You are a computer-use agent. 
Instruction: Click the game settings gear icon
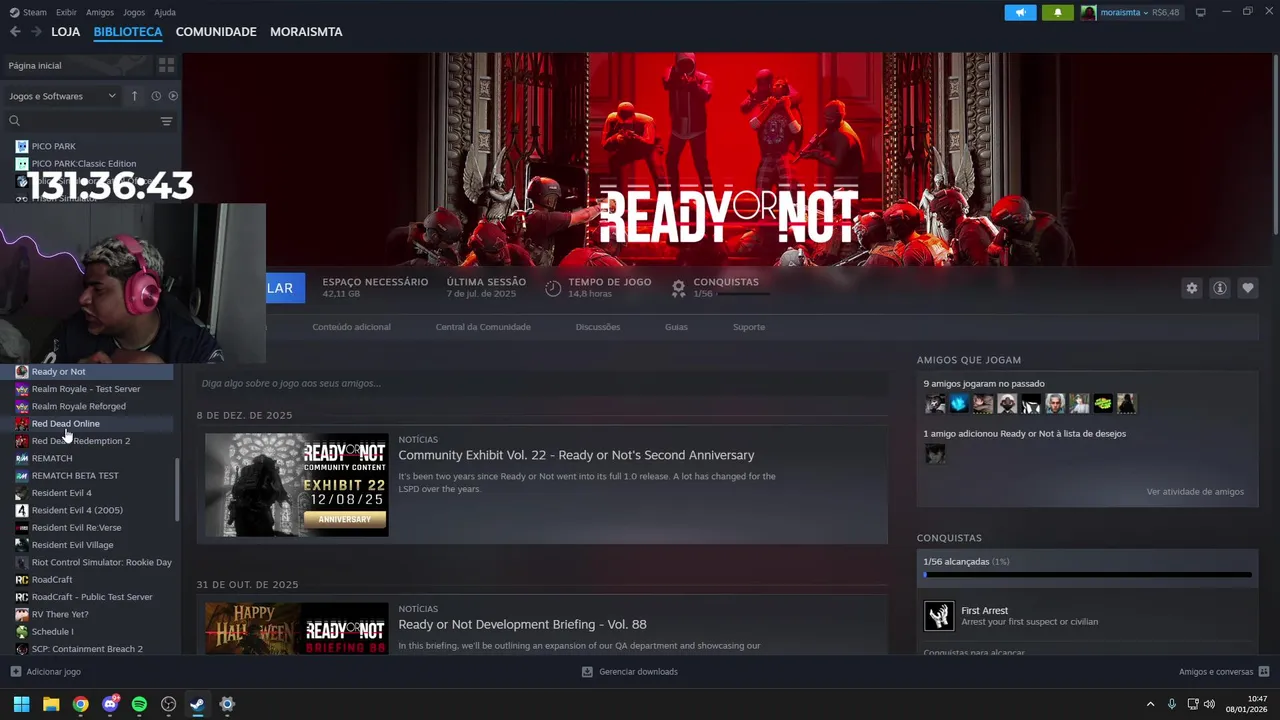[1191, 288]
